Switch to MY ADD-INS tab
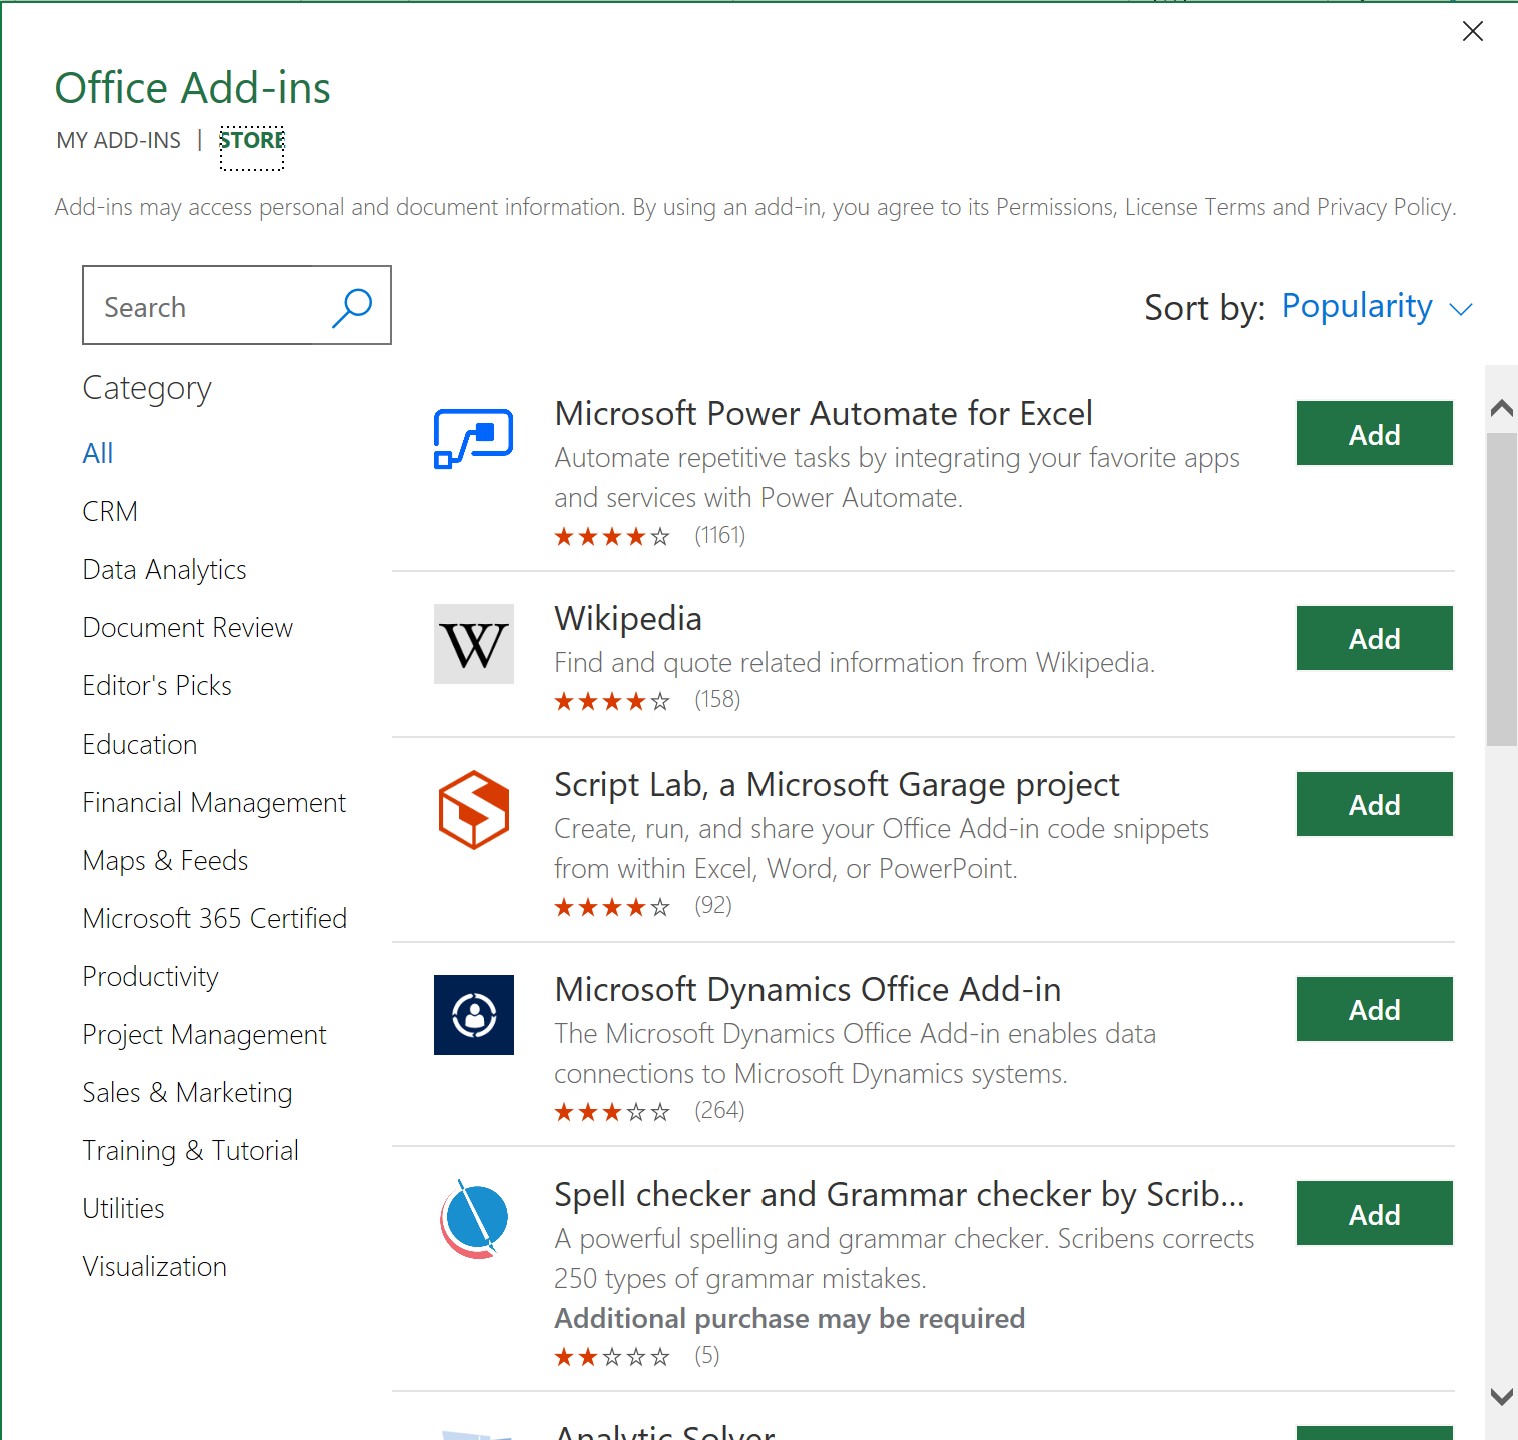 tap(119, 140)
